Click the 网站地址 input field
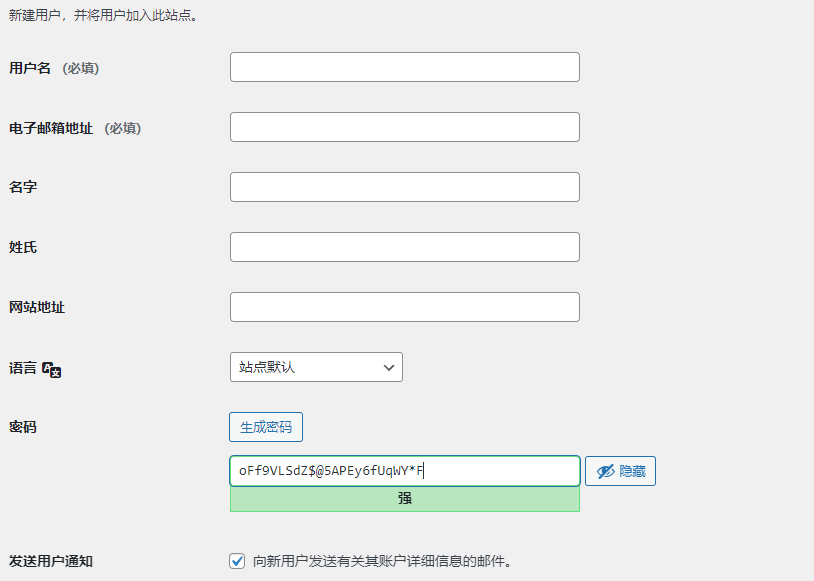 [404, 307]
